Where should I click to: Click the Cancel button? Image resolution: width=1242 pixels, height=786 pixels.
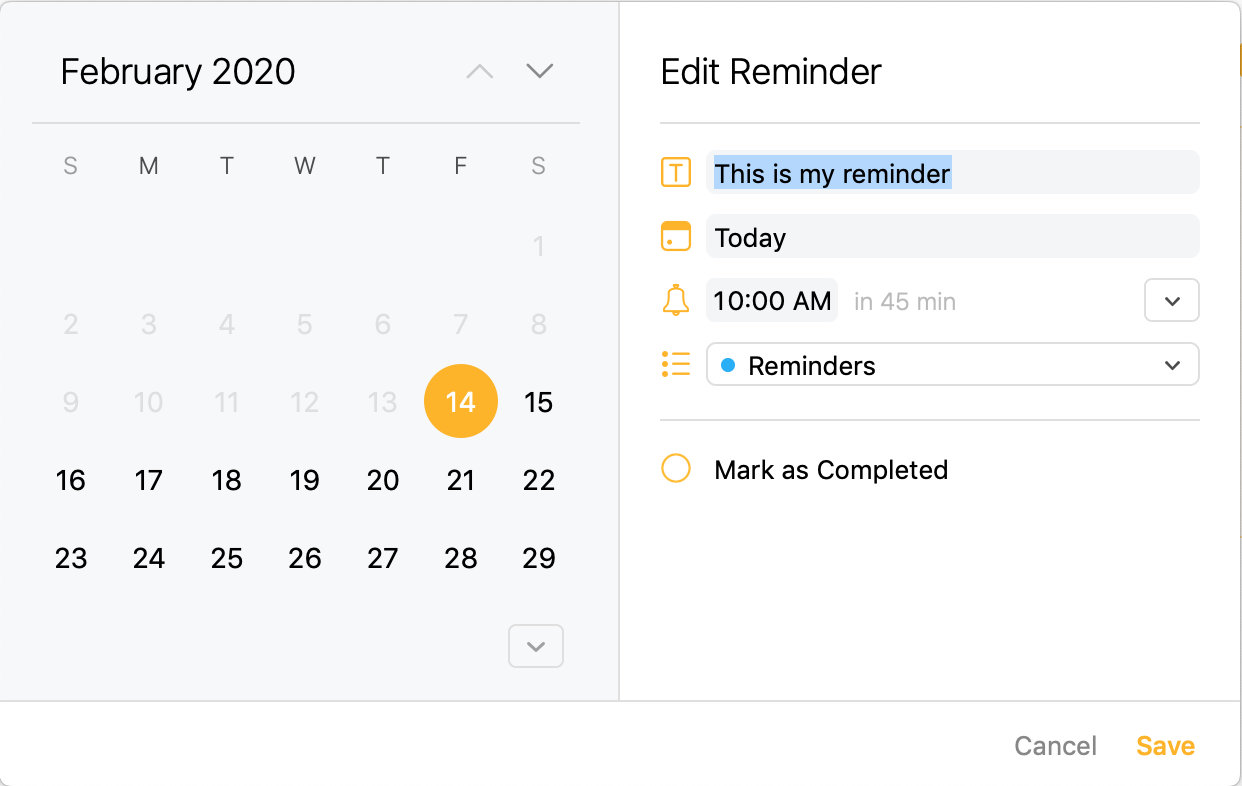[x=1056, y=746]
